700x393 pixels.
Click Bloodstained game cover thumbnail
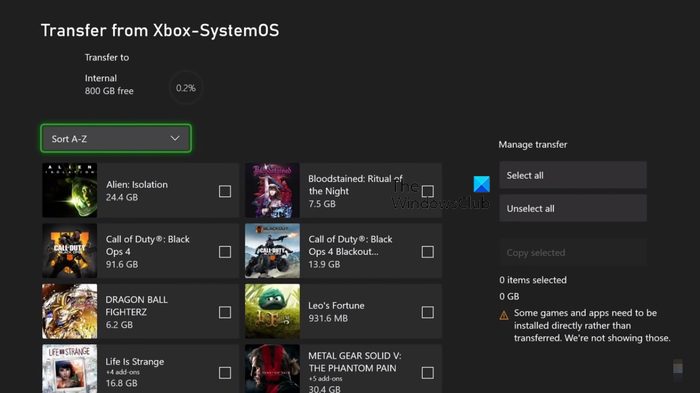[x=272, y=190]
